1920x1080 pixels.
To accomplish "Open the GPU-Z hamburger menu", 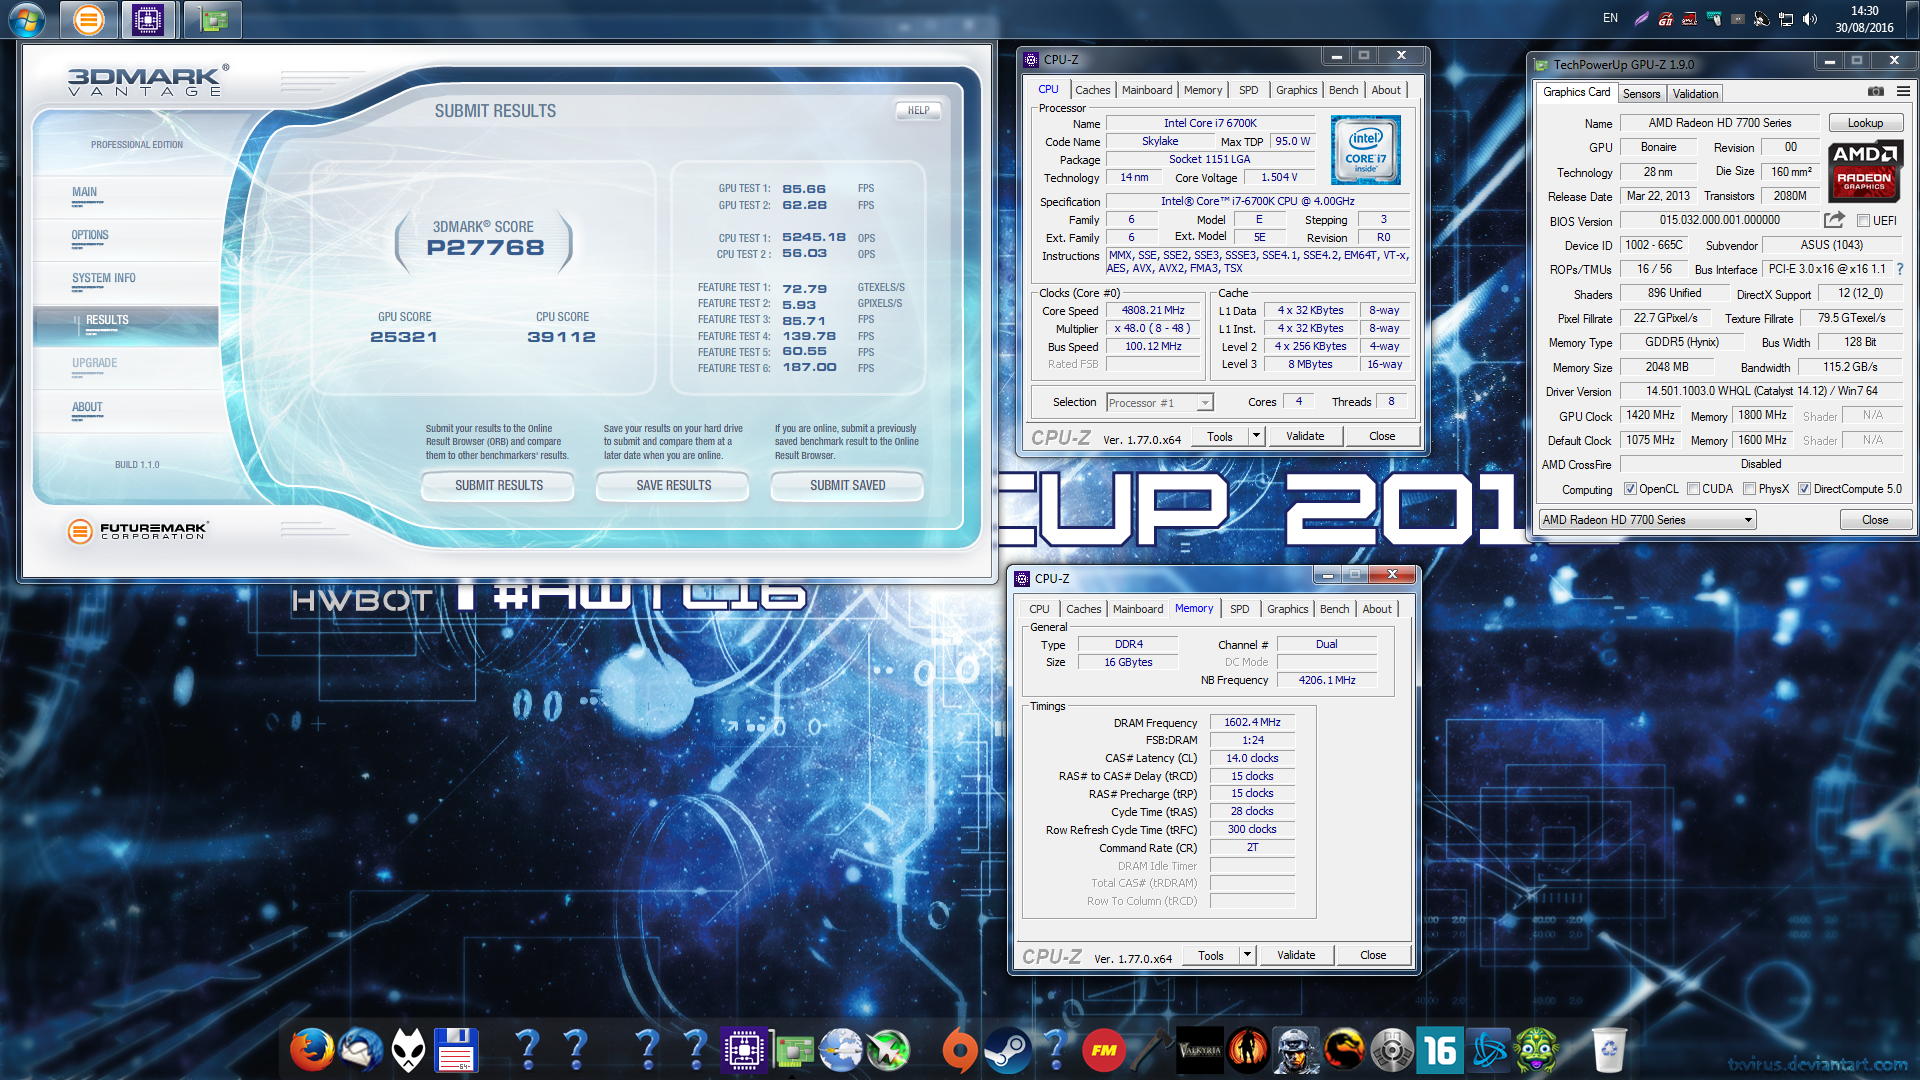I will tap(1903, 92).
